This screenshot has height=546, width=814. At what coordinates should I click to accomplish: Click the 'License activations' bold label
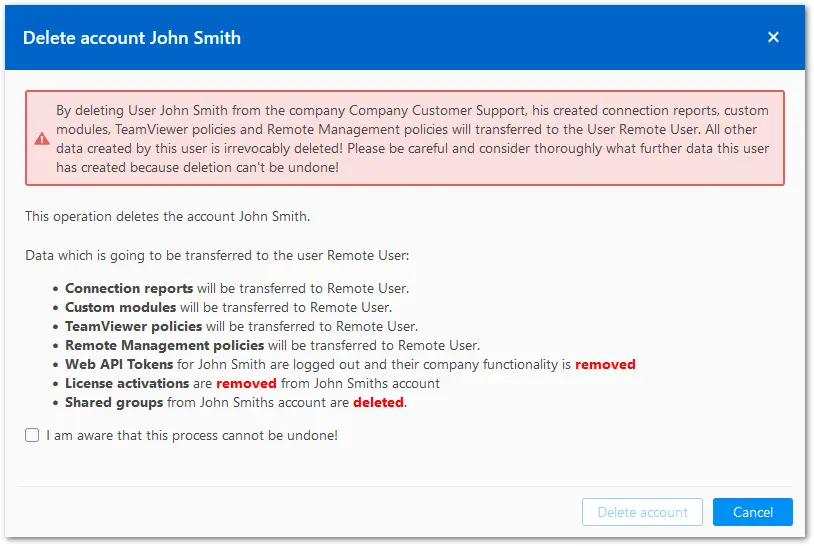coord(127,383)
